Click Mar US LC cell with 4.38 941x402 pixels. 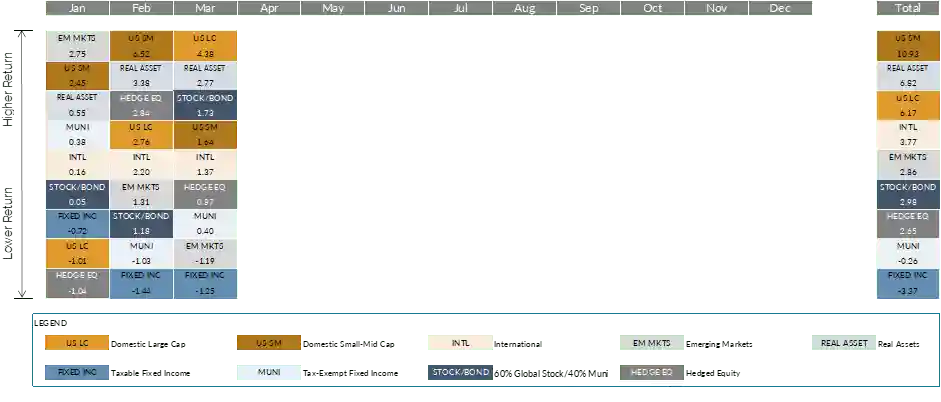[x=205, y=46]
